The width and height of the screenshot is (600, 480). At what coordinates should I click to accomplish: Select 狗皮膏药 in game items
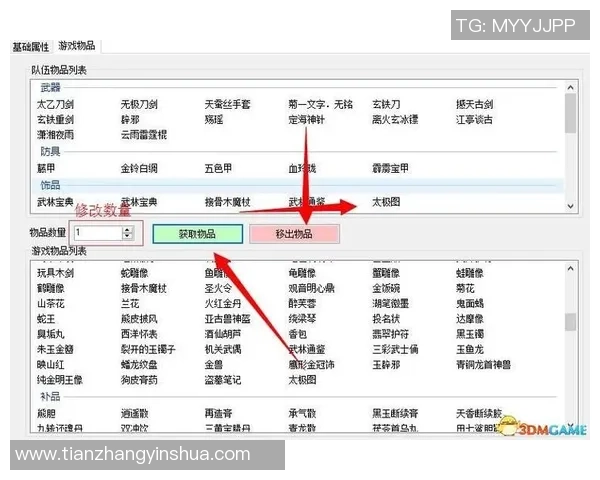(139, 380)
